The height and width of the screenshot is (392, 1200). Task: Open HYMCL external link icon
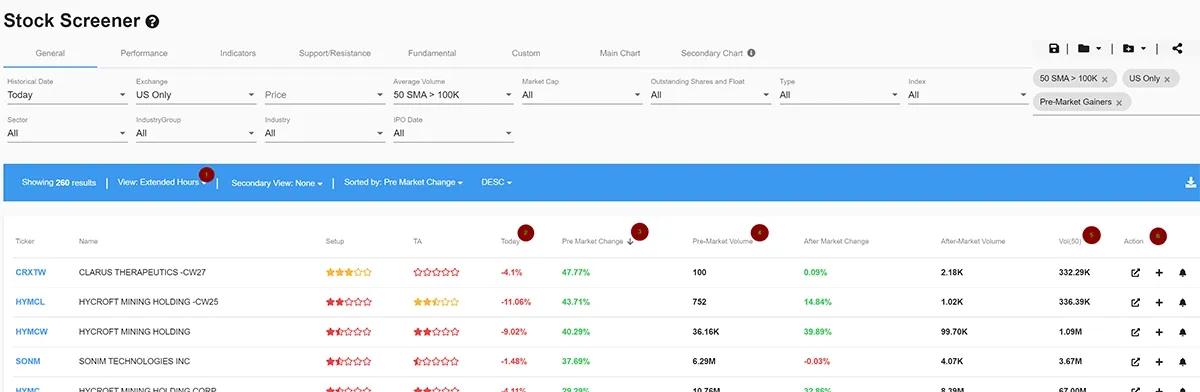(1135, 301)
